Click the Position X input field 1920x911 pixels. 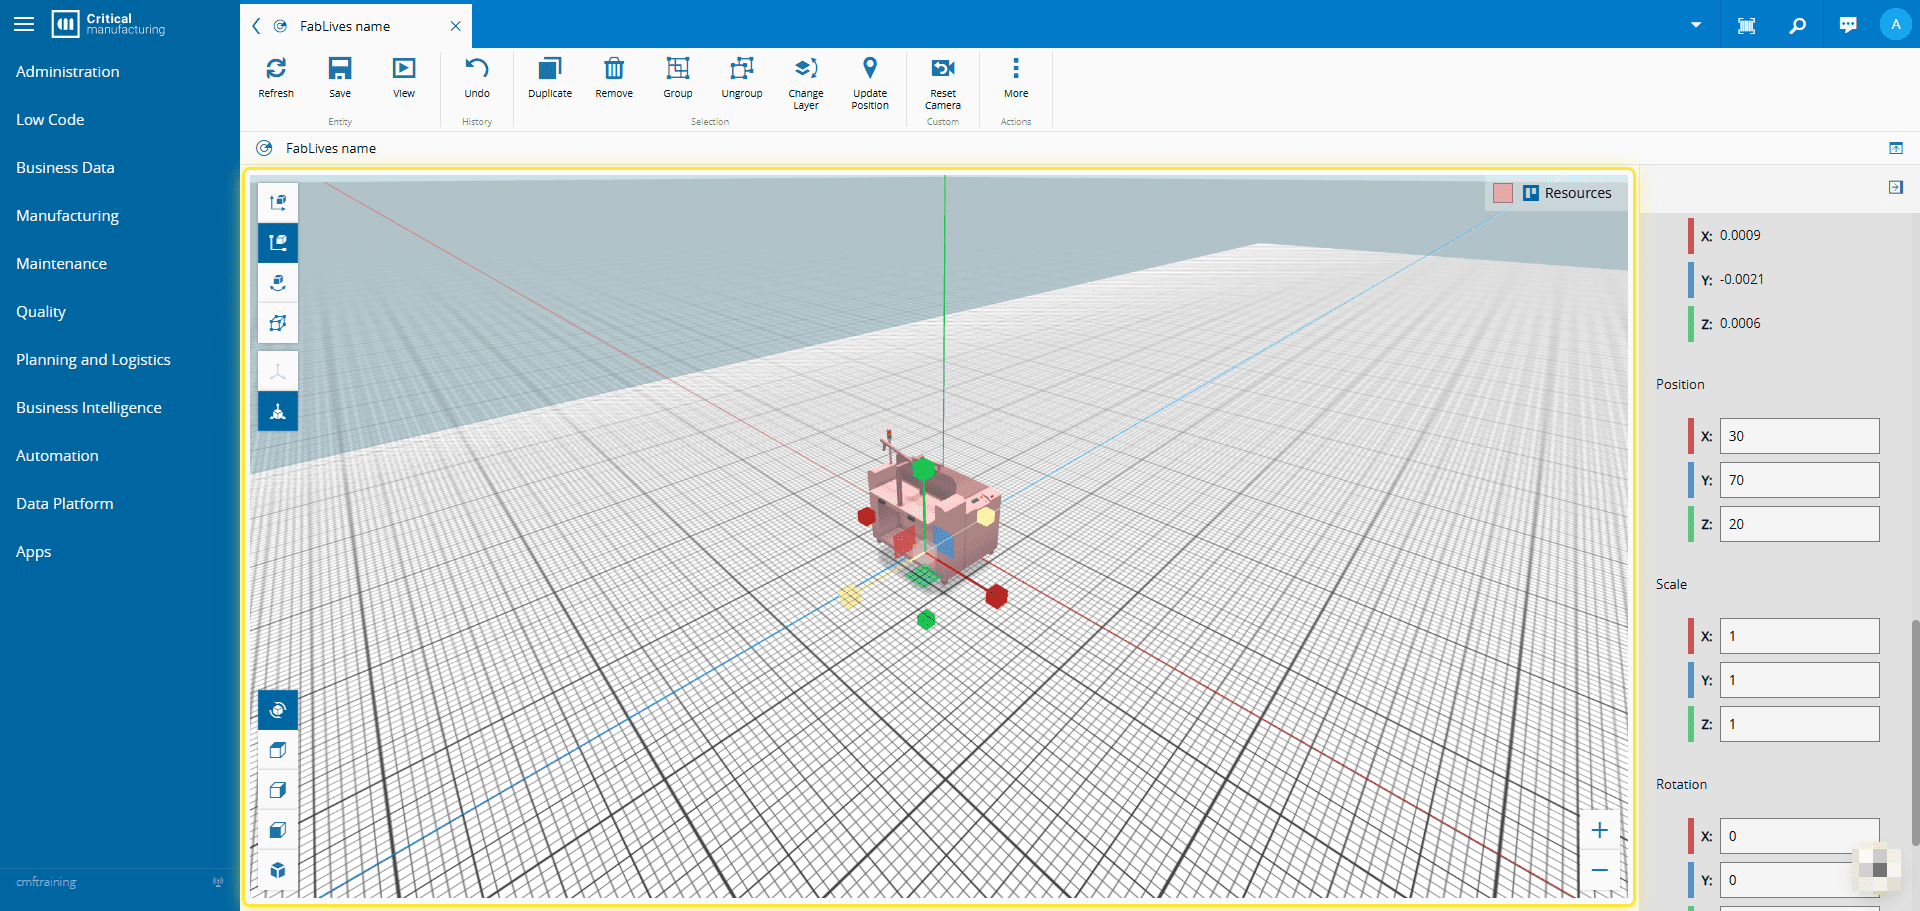1798,436
